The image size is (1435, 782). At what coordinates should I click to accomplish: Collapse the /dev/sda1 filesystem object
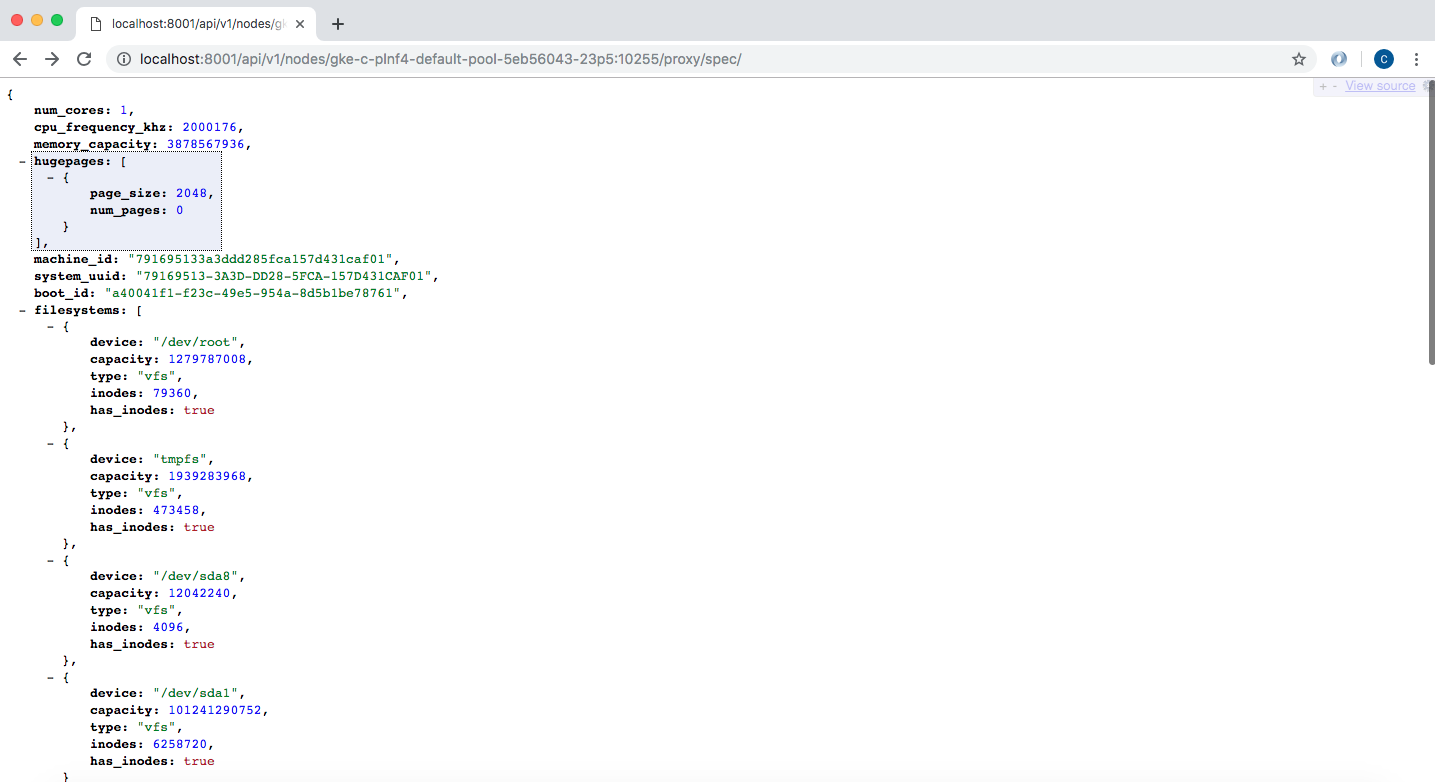coord(50,677)
